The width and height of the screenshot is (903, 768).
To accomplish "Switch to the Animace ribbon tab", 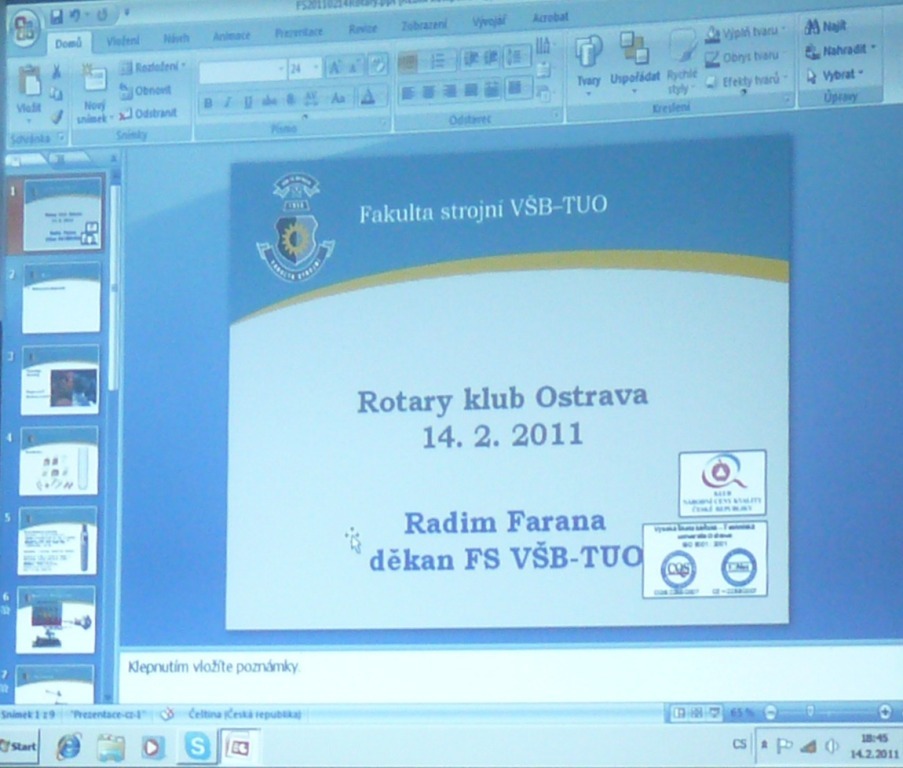I will pos(231,37).
